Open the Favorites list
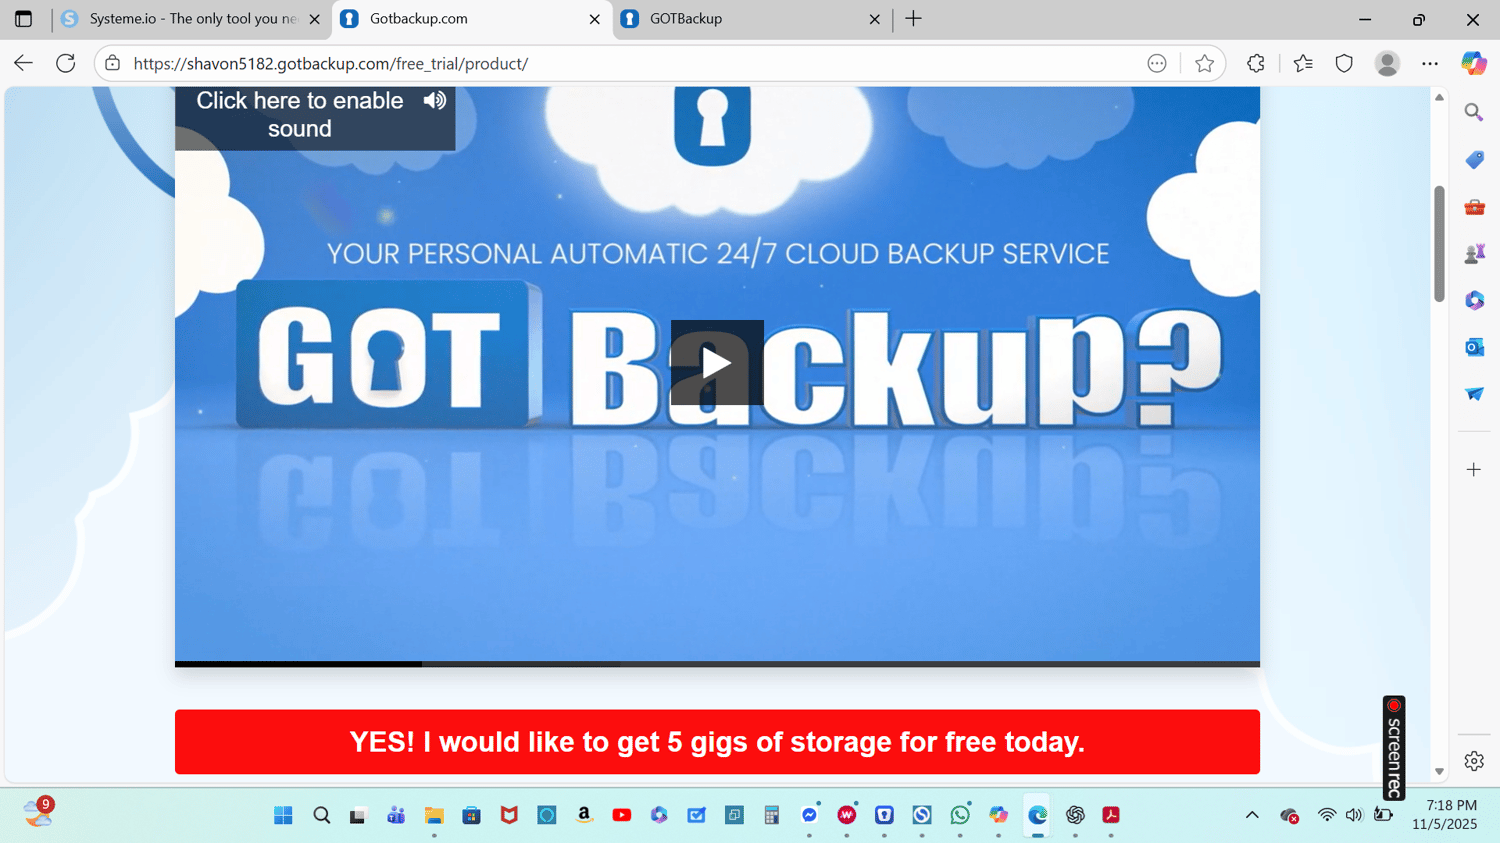Screen dimensions: 1500x843 1303,63
